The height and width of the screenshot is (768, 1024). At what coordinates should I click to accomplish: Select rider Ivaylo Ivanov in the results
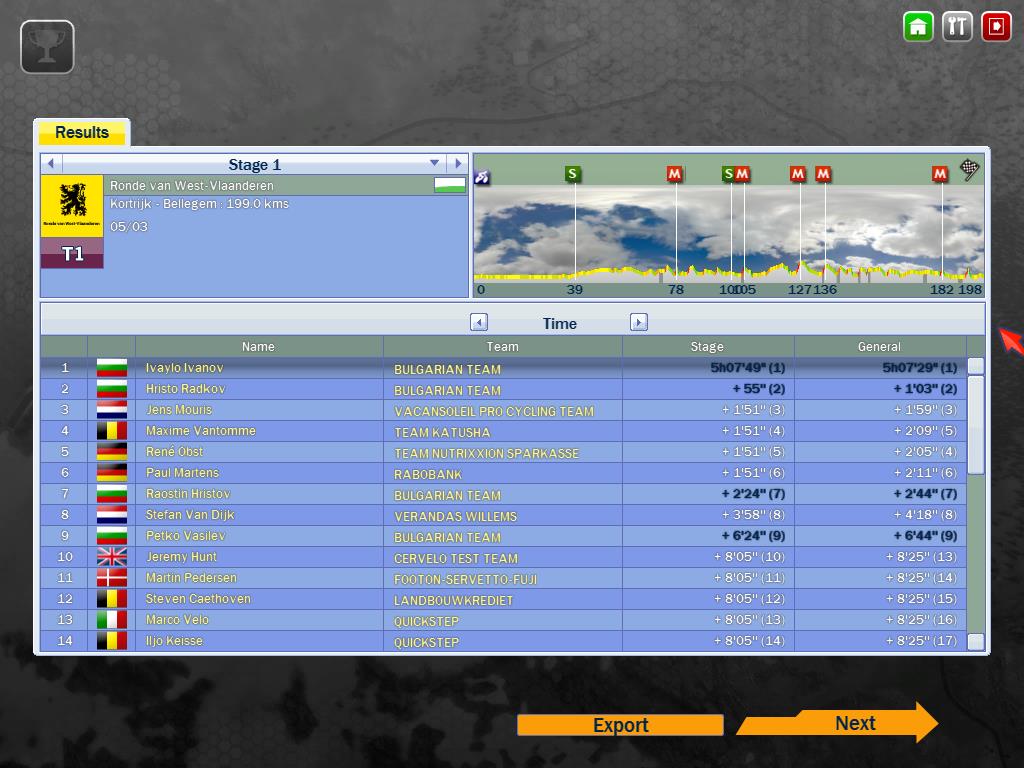point(184,368)
